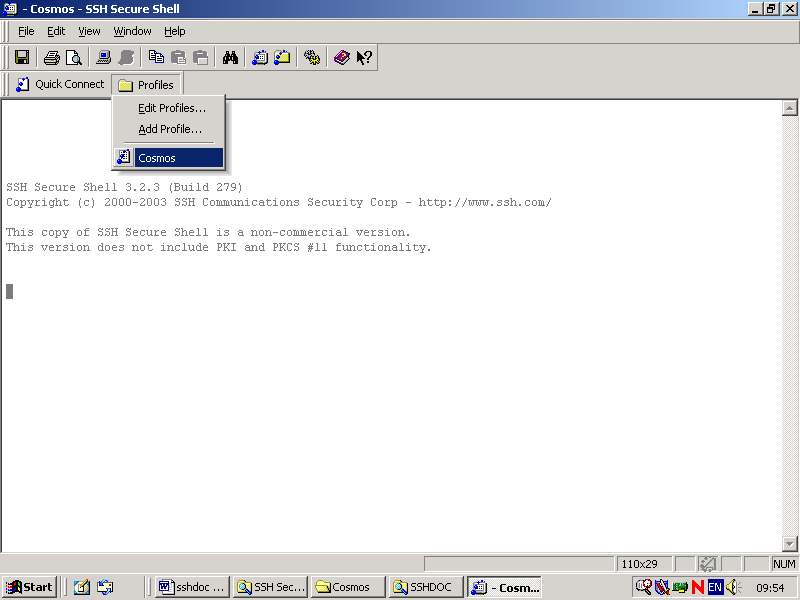Click the Connect computer icon
800x600 pixels.
tap(103, 58)
